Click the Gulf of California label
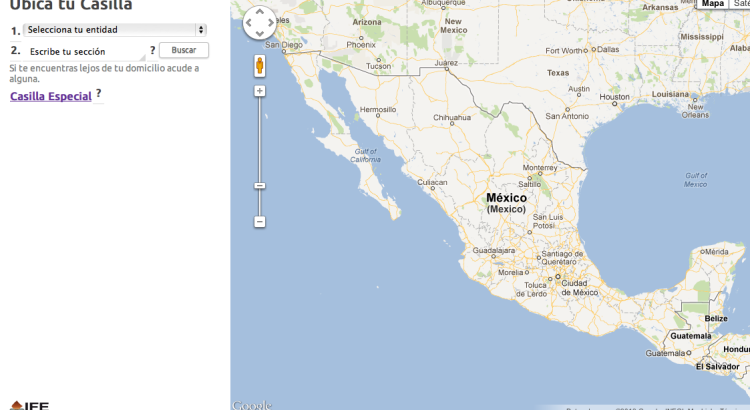The width and height of the screenshot is (750, 410). click(365, 155)
